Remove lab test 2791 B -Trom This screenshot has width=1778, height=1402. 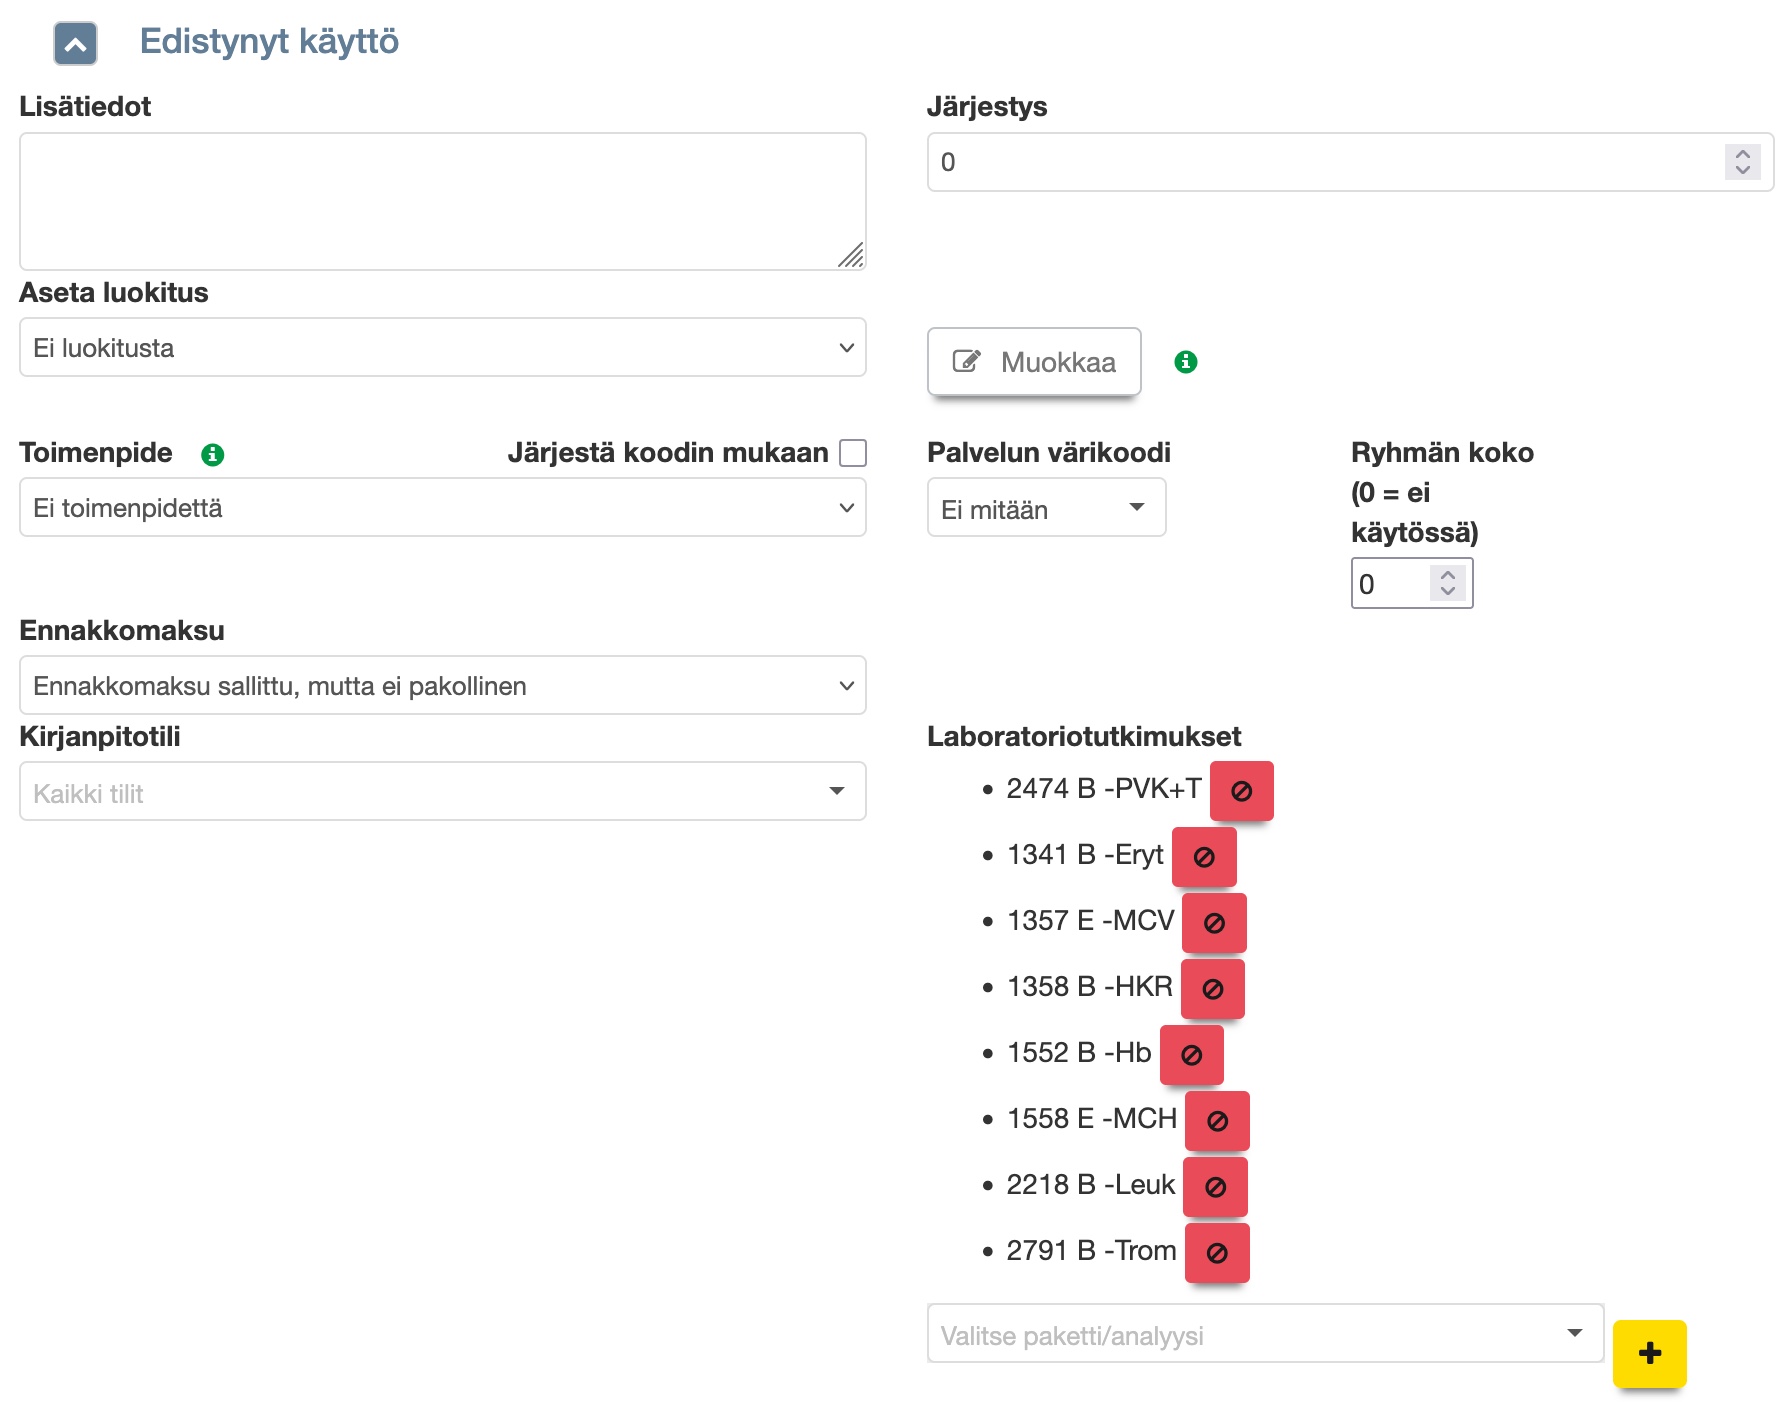tap(1217, 1253)
